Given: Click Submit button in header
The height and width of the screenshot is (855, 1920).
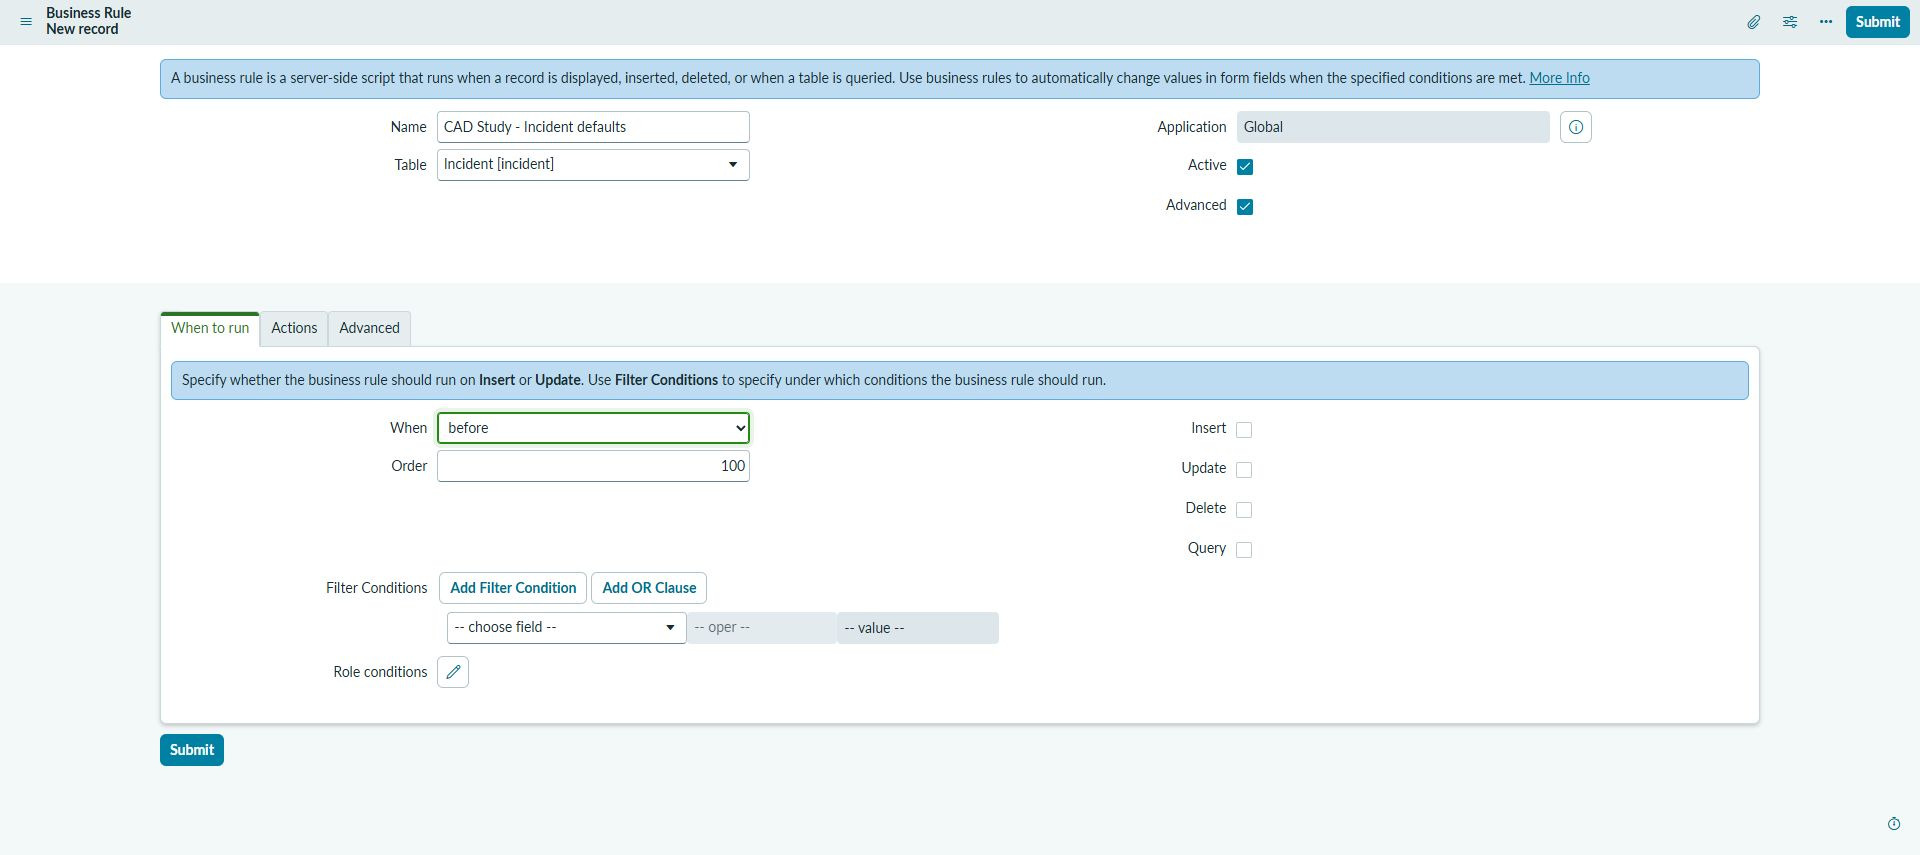Looking at the screenshot, I should click(x=1877, y=21).
